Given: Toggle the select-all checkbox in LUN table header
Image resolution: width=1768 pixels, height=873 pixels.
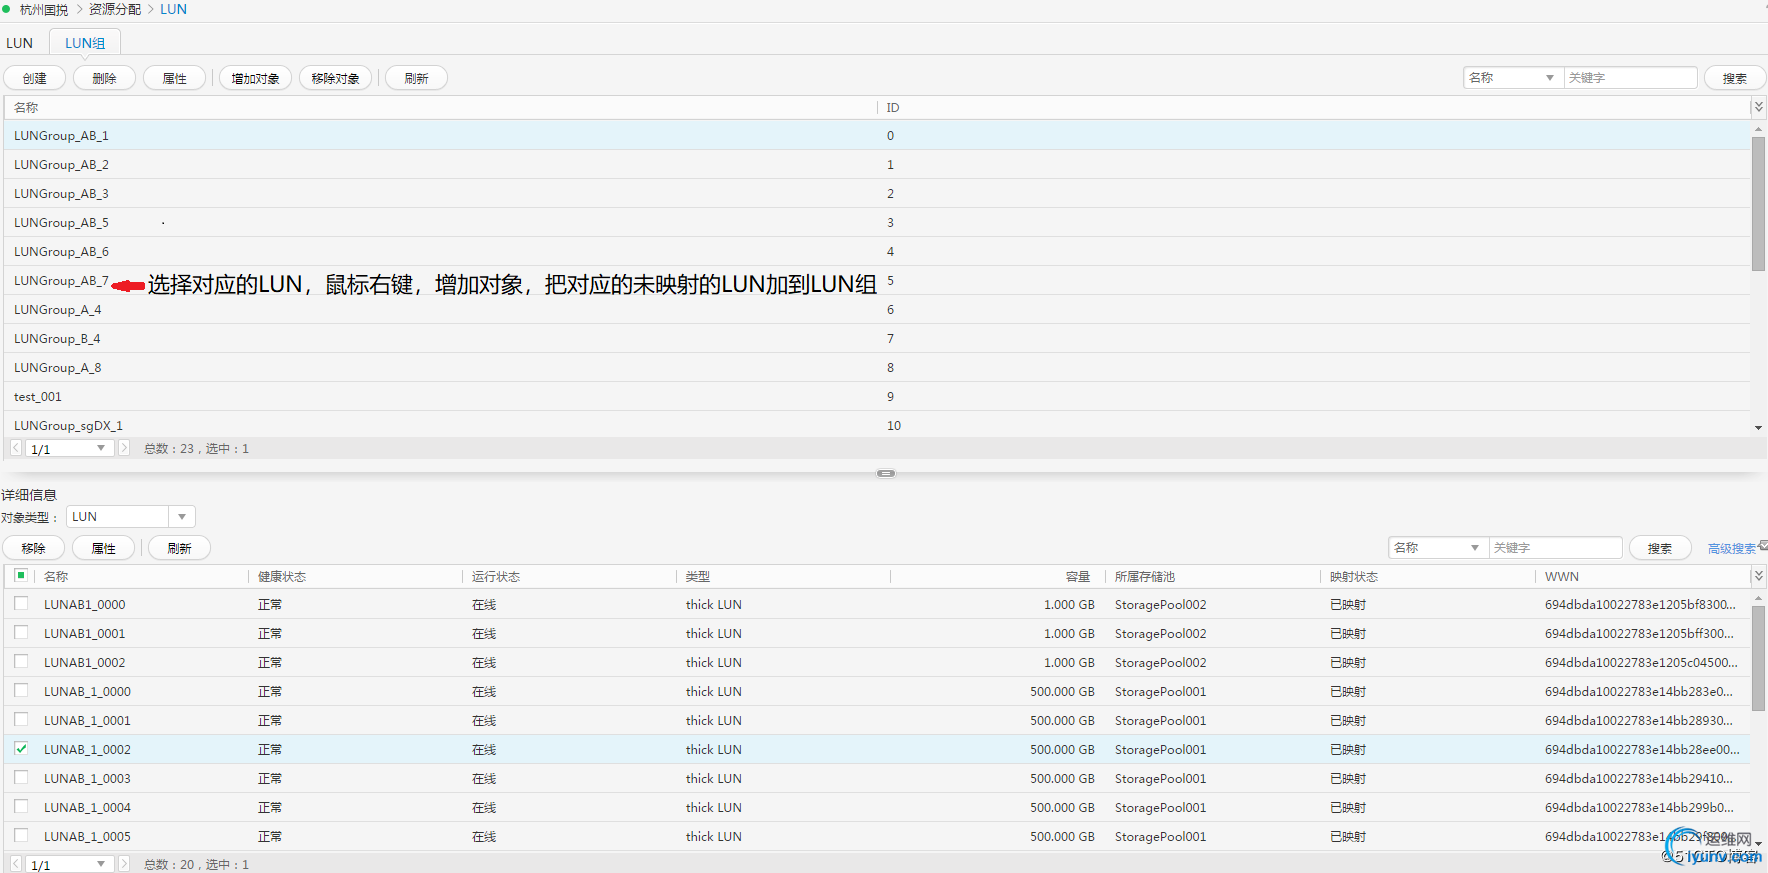Looking at the screenshot, I should point(21,575).
